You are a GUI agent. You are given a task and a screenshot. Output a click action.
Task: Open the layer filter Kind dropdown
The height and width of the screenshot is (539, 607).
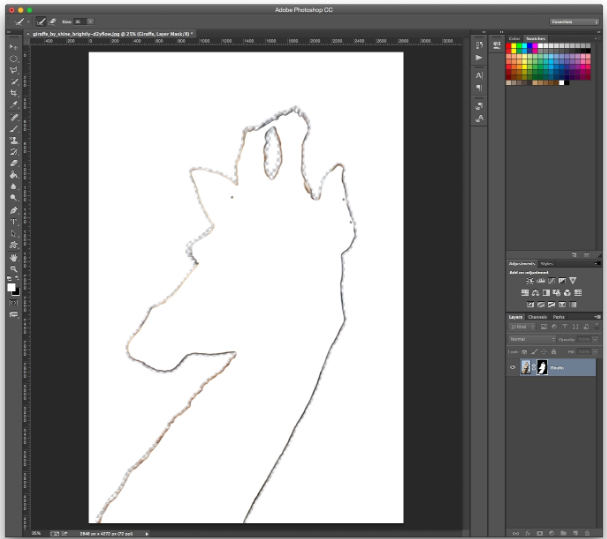(x=521, y=327)
